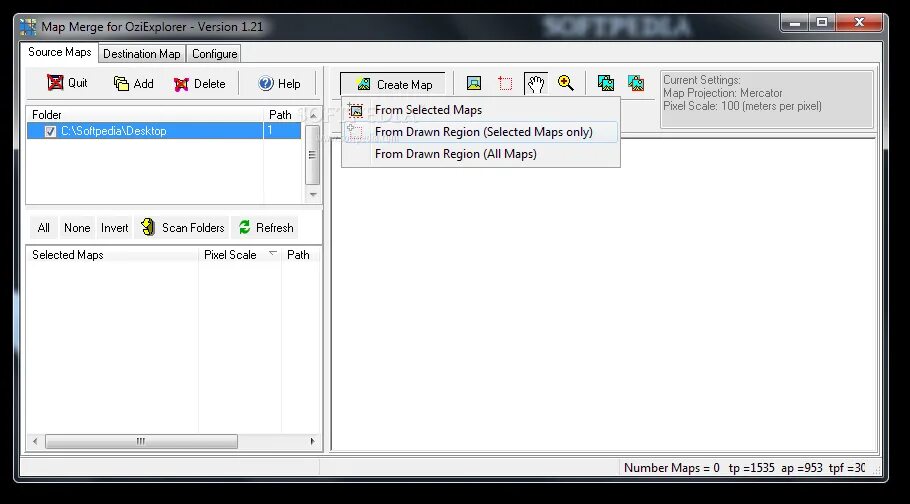
Task: Click the Folder column header
Action: [145, 114]
